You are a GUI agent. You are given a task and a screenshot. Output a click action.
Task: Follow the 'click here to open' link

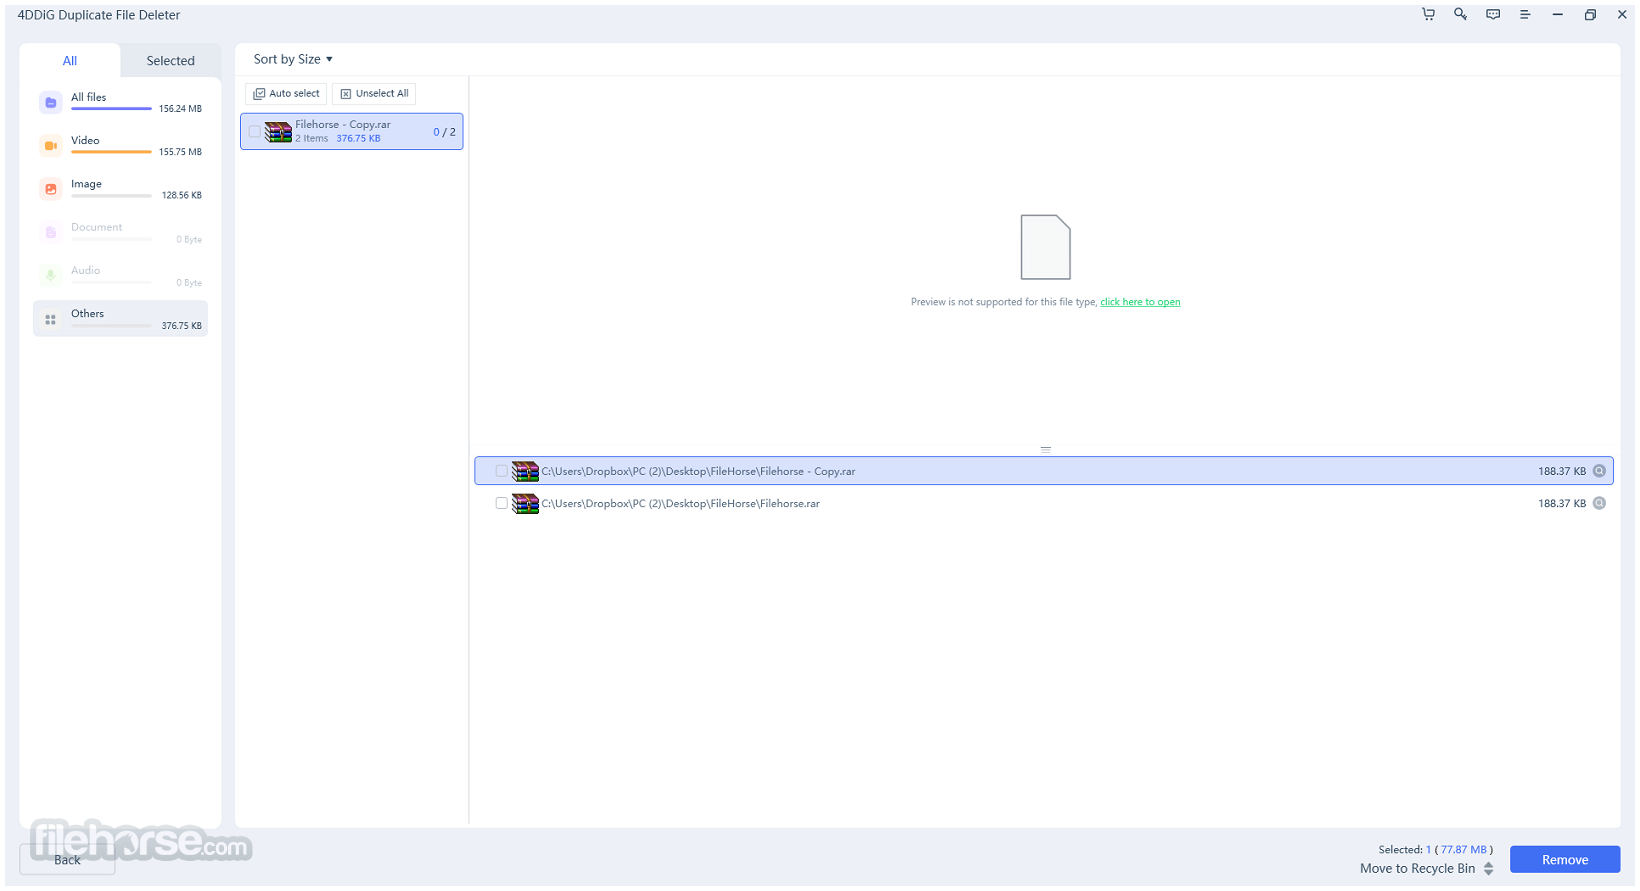point(1140,302)
